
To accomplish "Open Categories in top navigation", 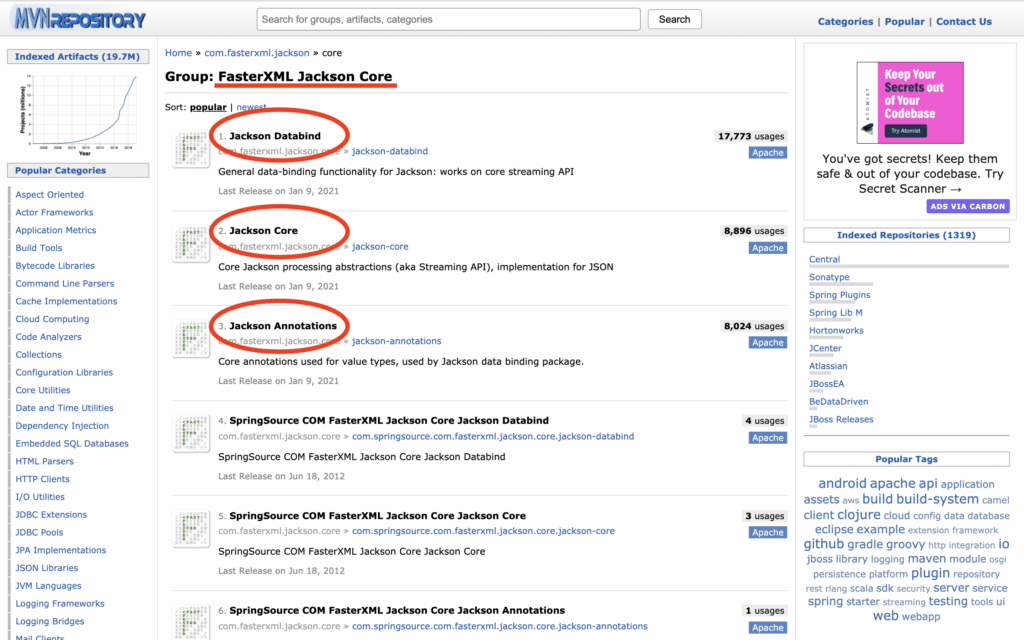I will click(x=845, y=21).
